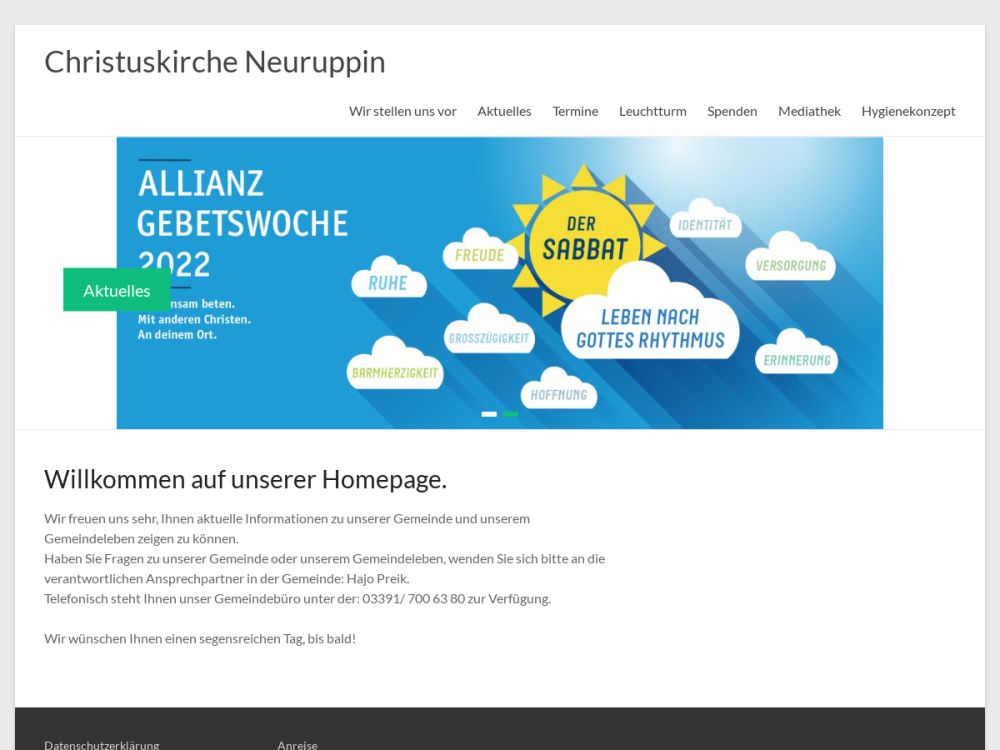The width and height of the screenshot is (1000, 750).
Task: Open the Christuskirche Neuruppin site title
Action: tap(214, 62)
